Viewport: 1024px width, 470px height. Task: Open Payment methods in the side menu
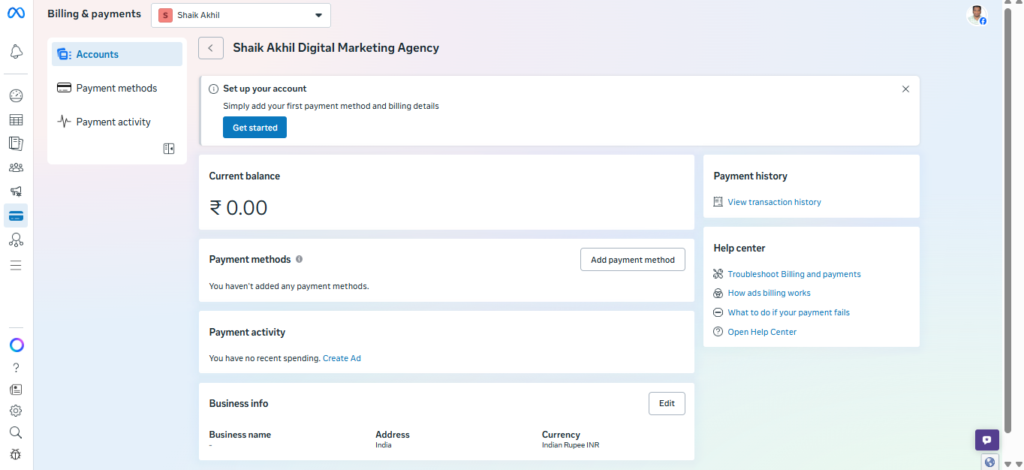[x=118, y=88]
